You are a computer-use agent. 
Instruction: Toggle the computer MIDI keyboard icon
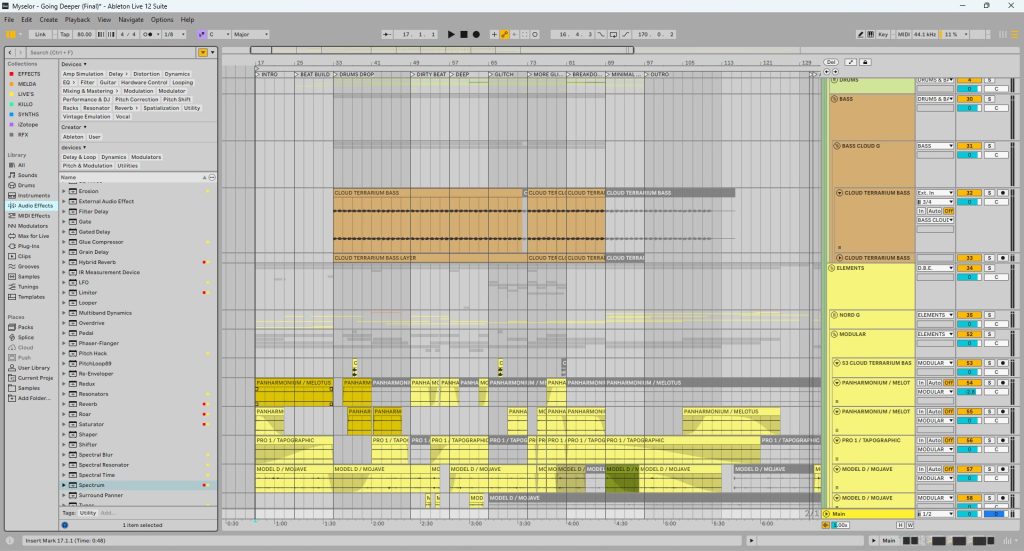tap(871, 34)
